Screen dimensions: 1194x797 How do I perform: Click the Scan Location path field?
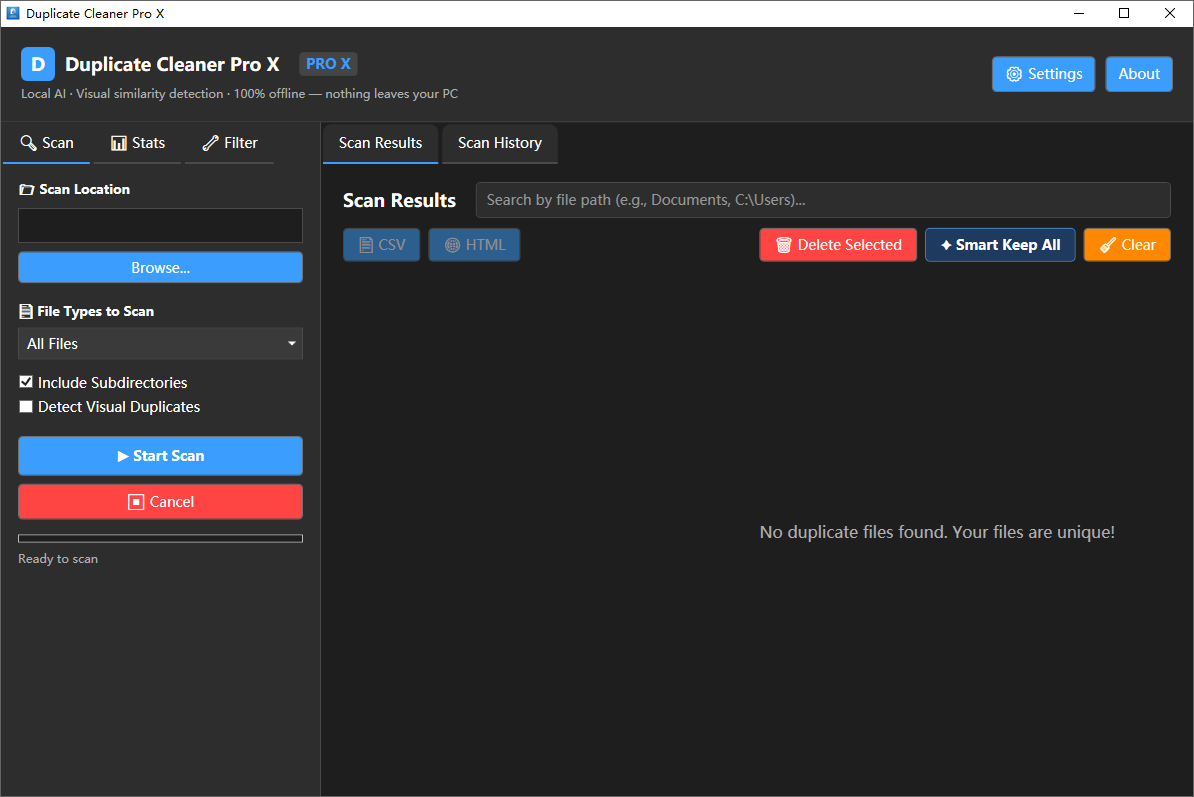(x=161, y=225)
